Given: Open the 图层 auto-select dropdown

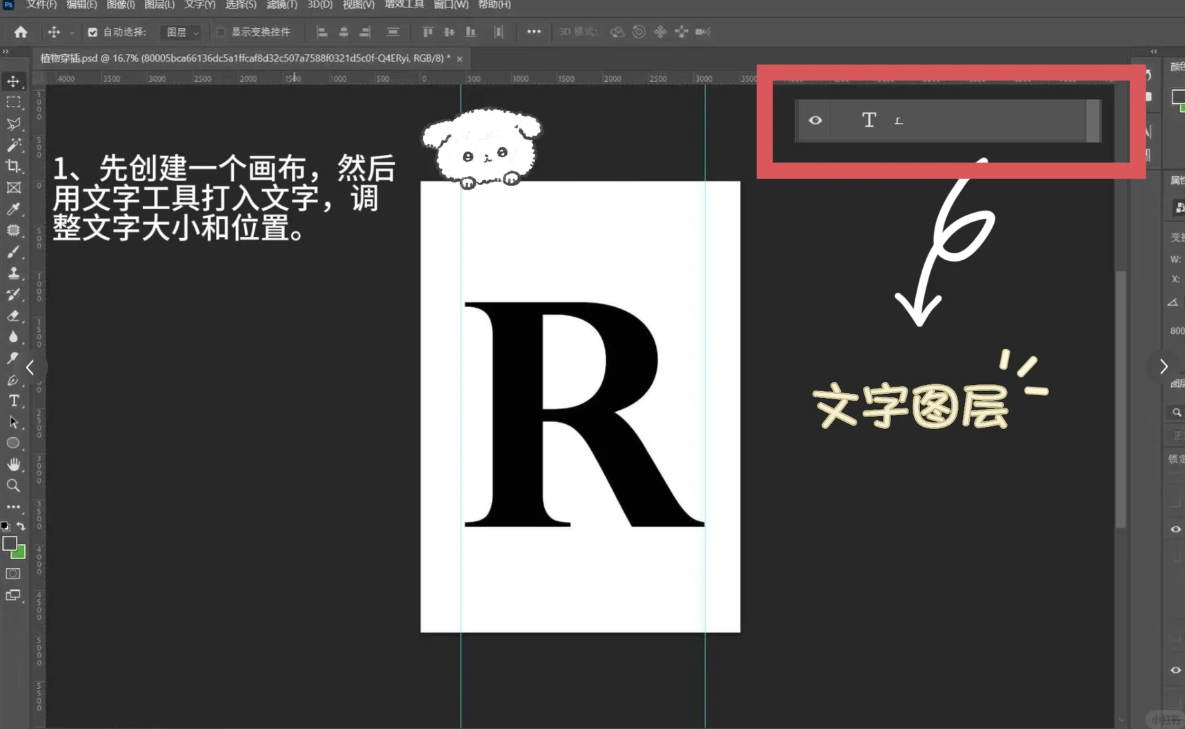Looking at the screenshot, I should 182,32.
